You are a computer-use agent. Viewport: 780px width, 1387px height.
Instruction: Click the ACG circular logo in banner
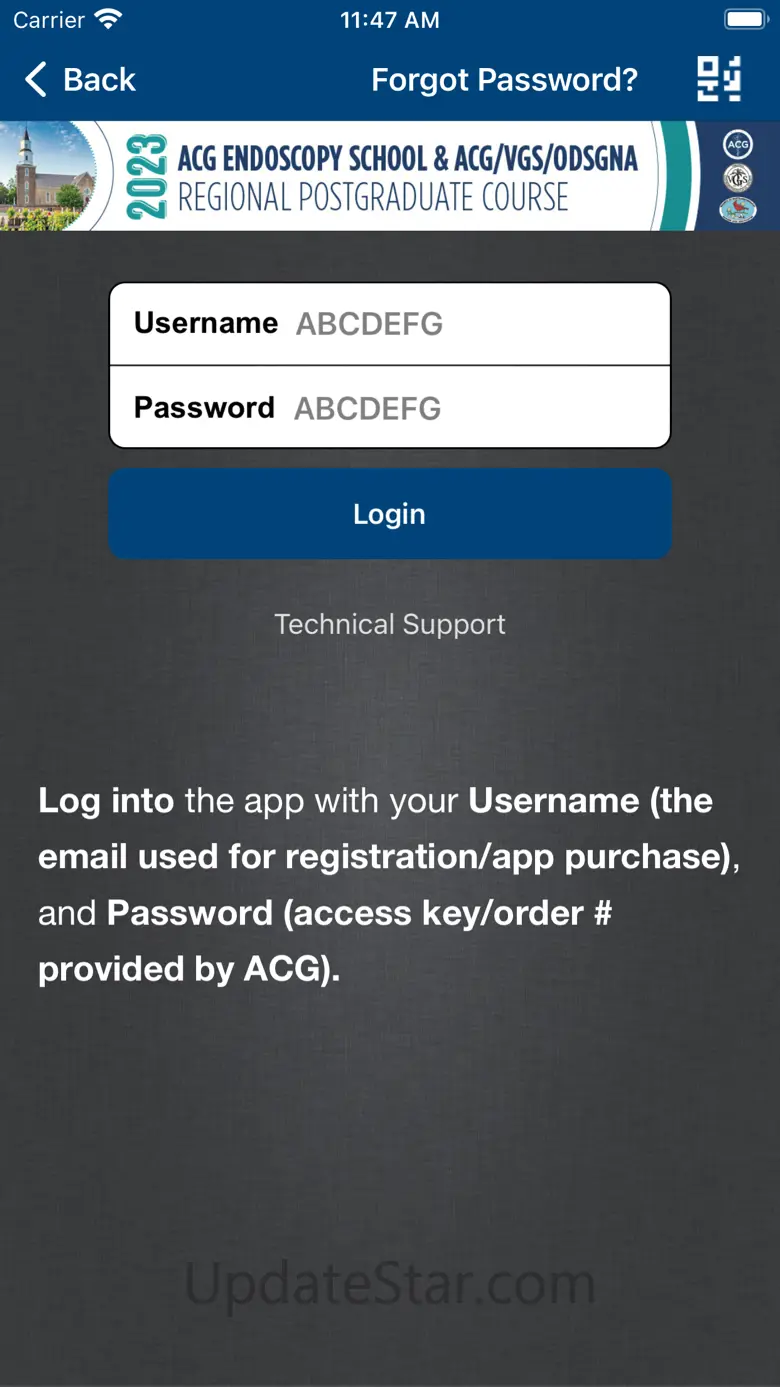click(738, 146)
